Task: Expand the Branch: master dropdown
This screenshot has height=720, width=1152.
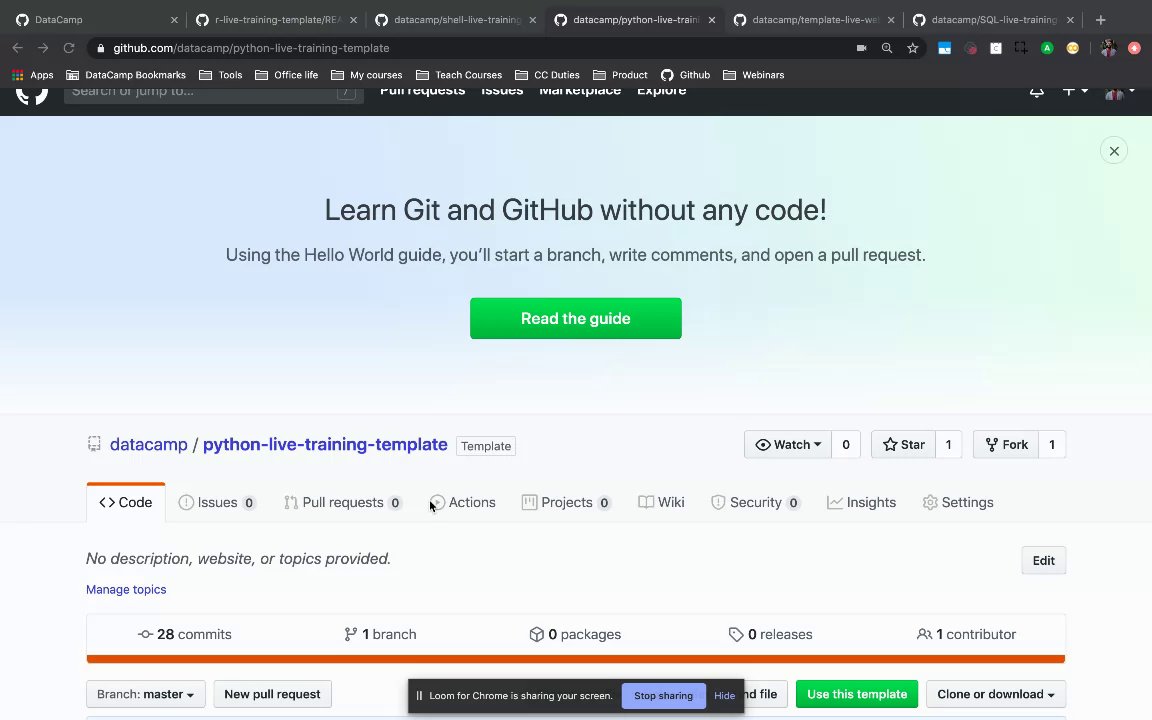Action: (x=145, y=694)
